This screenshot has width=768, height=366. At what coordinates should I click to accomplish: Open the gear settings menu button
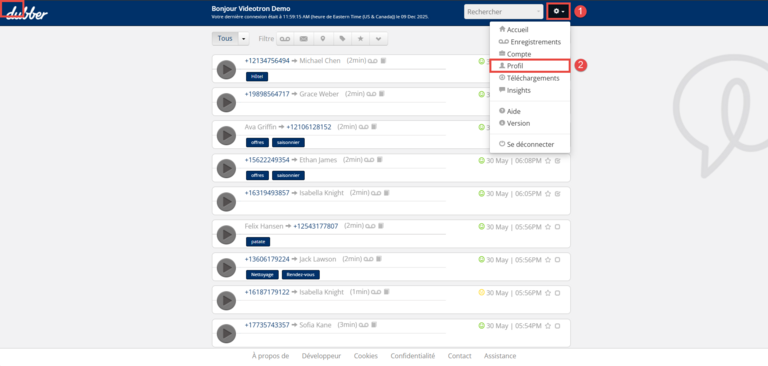(x=558, y=11)
